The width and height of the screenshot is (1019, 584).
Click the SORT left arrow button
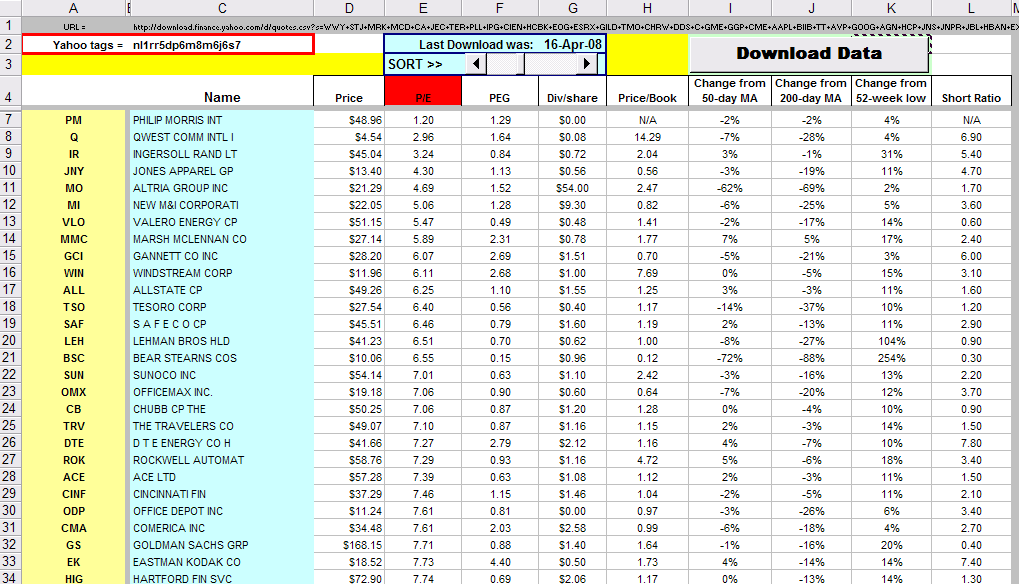click(x=476, y=64)
